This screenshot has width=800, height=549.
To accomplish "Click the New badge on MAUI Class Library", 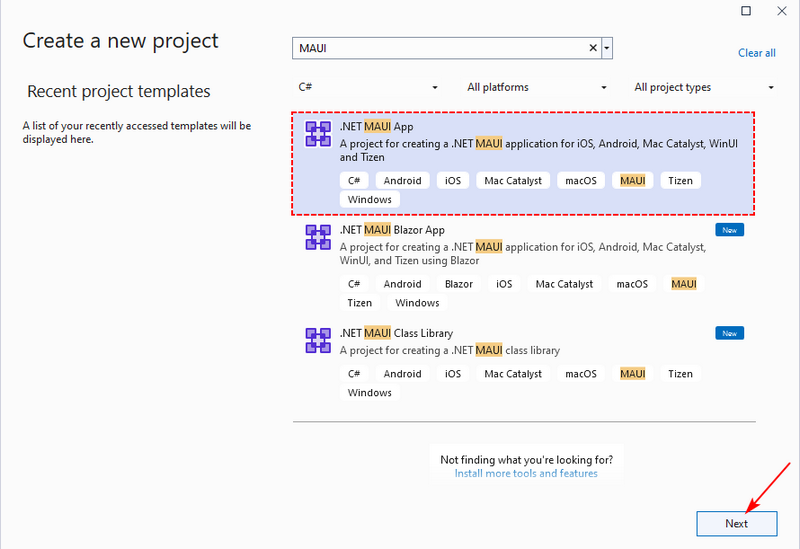I will point(730,333).
